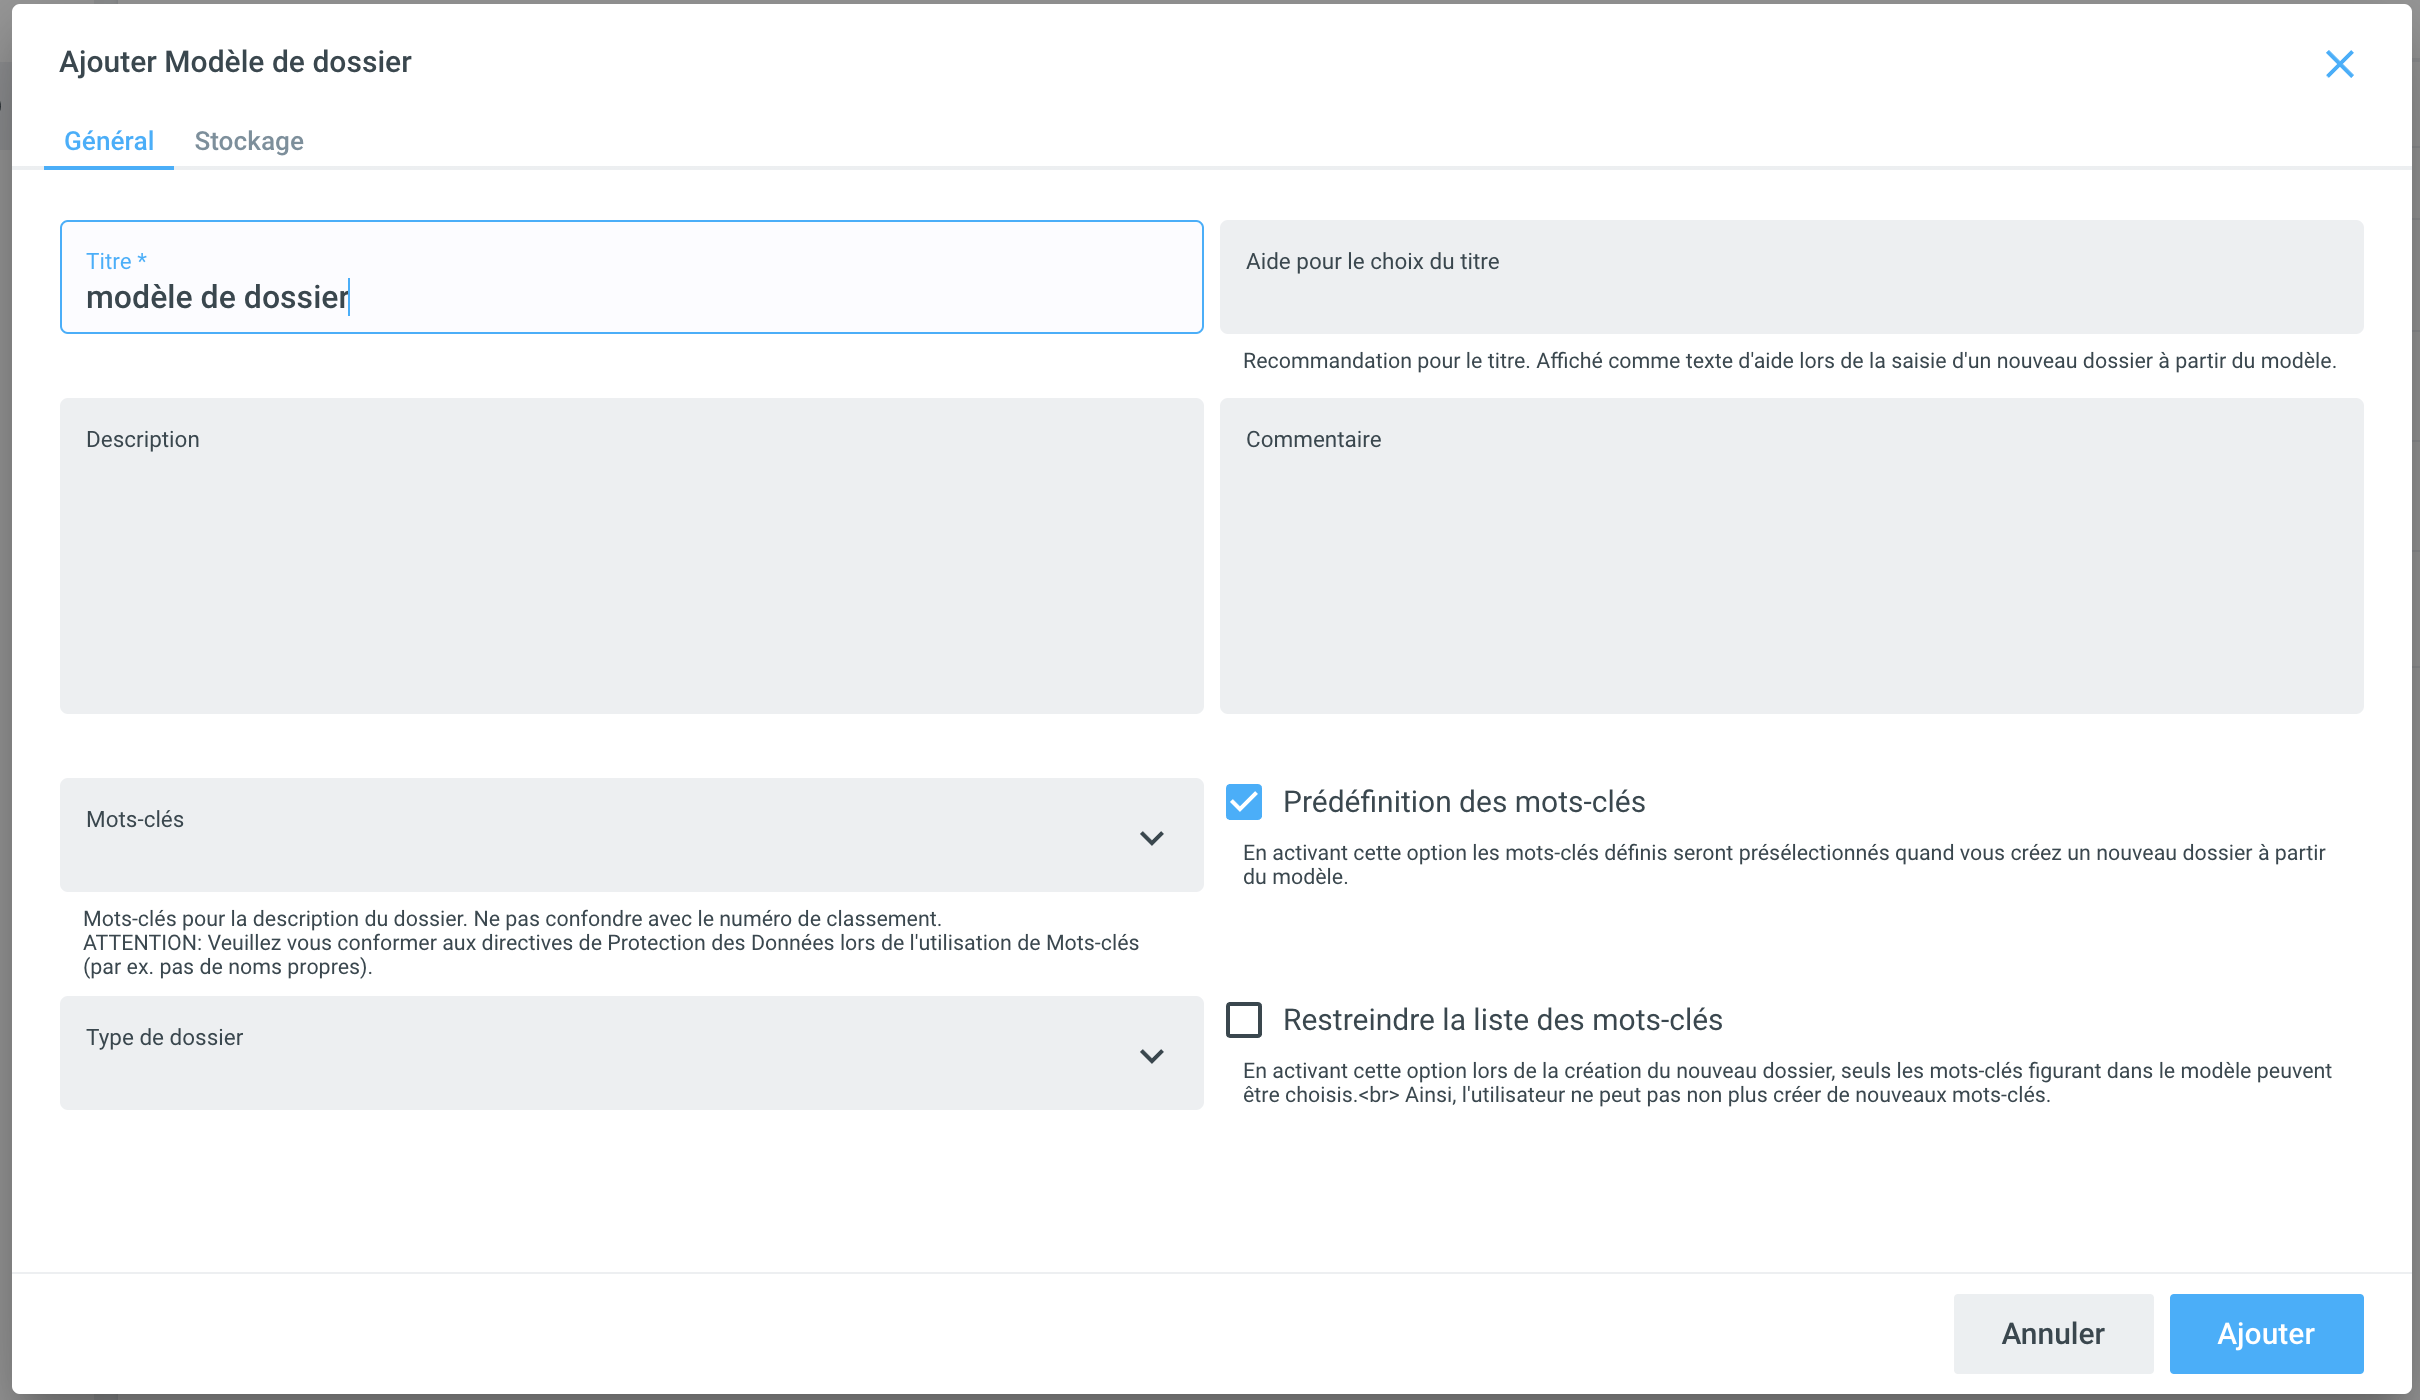Click the Titre * field label
The image size is (2420, 1400).
click(x=116, y=261)
